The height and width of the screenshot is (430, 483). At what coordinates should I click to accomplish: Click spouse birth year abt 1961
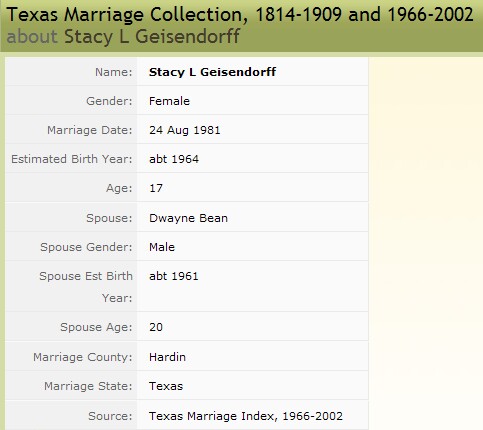[x=174, y=276]
